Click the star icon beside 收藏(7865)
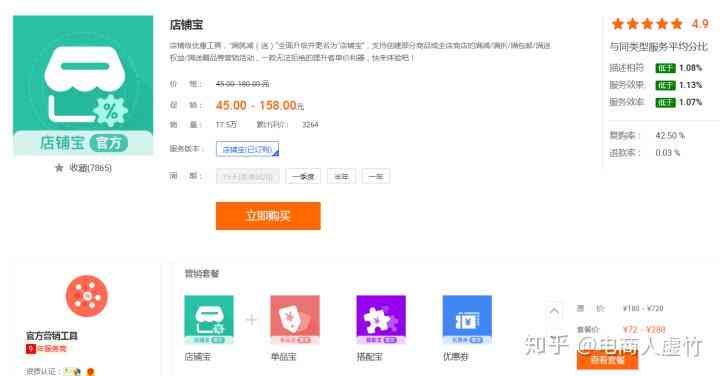This screenshot has width=720, height=376. tap(59, 168)
